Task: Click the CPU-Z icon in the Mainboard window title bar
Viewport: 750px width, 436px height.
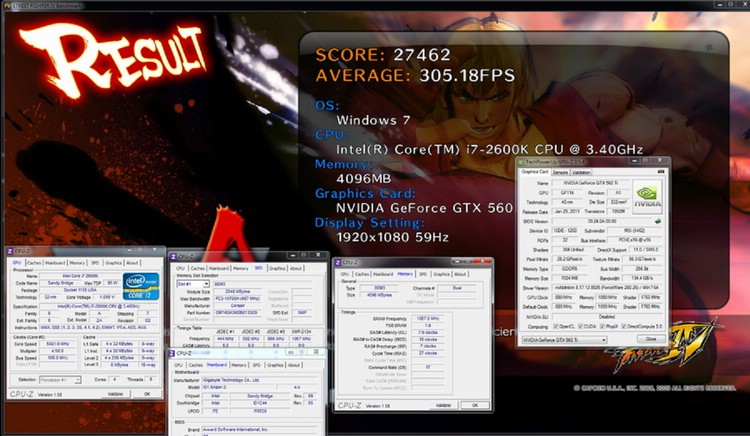Action: coord(173,353)
